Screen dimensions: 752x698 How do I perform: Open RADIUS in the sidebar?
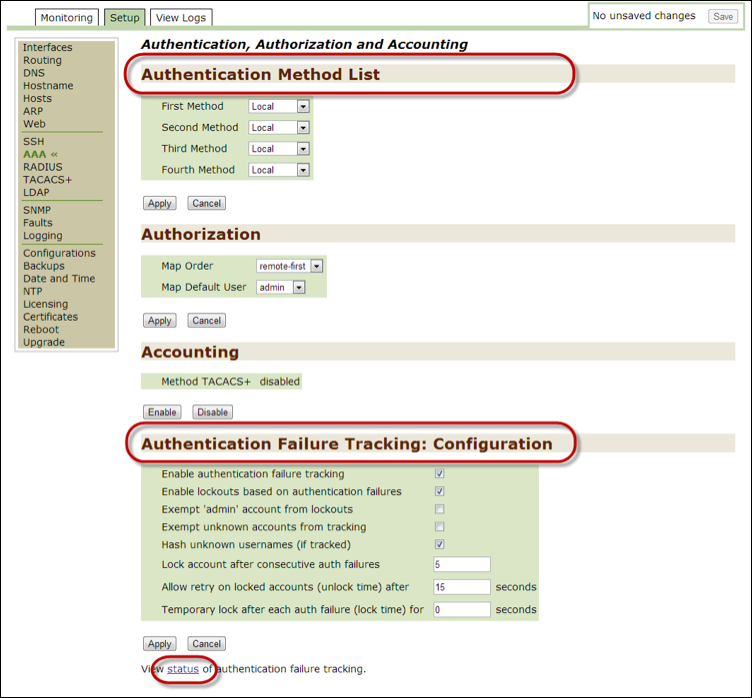coord(42,167)
